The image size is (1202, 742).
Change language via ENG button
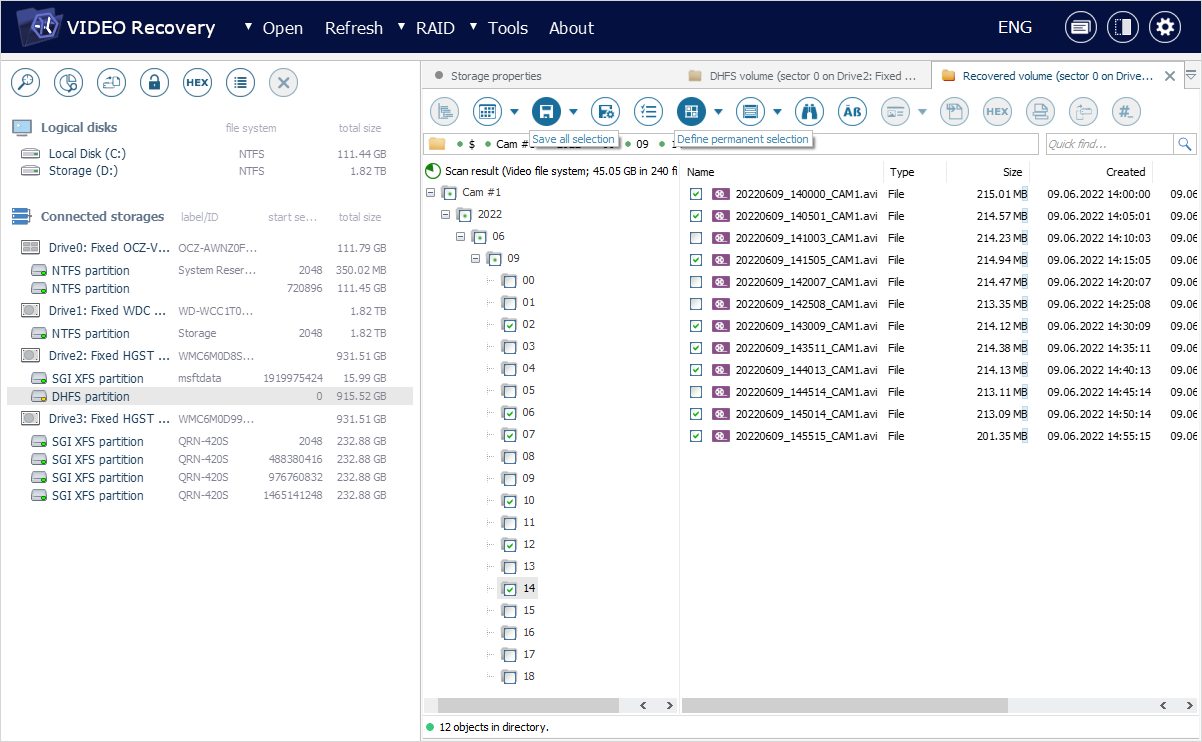click(1015, 27)
